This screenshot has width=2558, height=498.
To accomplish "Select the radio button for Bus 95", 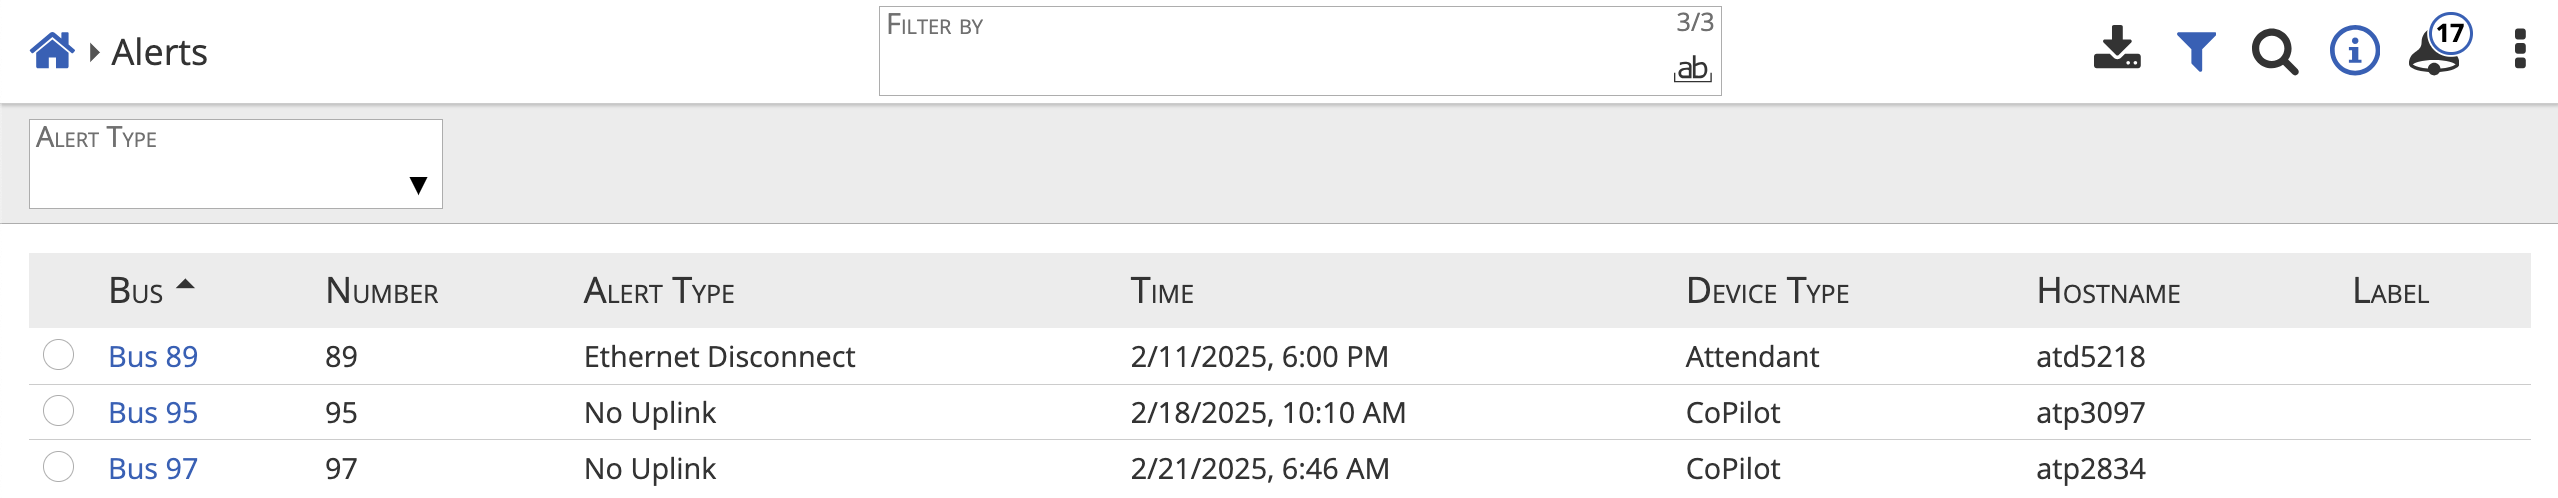I will pyautogui.click(x=59, y=412).
